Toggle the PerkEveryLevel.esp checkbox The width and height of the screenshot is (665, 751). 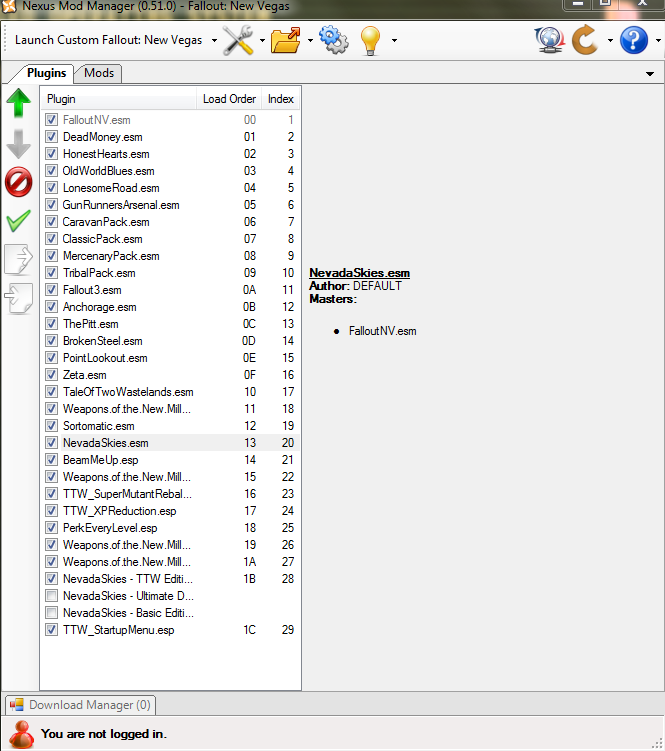51,528
